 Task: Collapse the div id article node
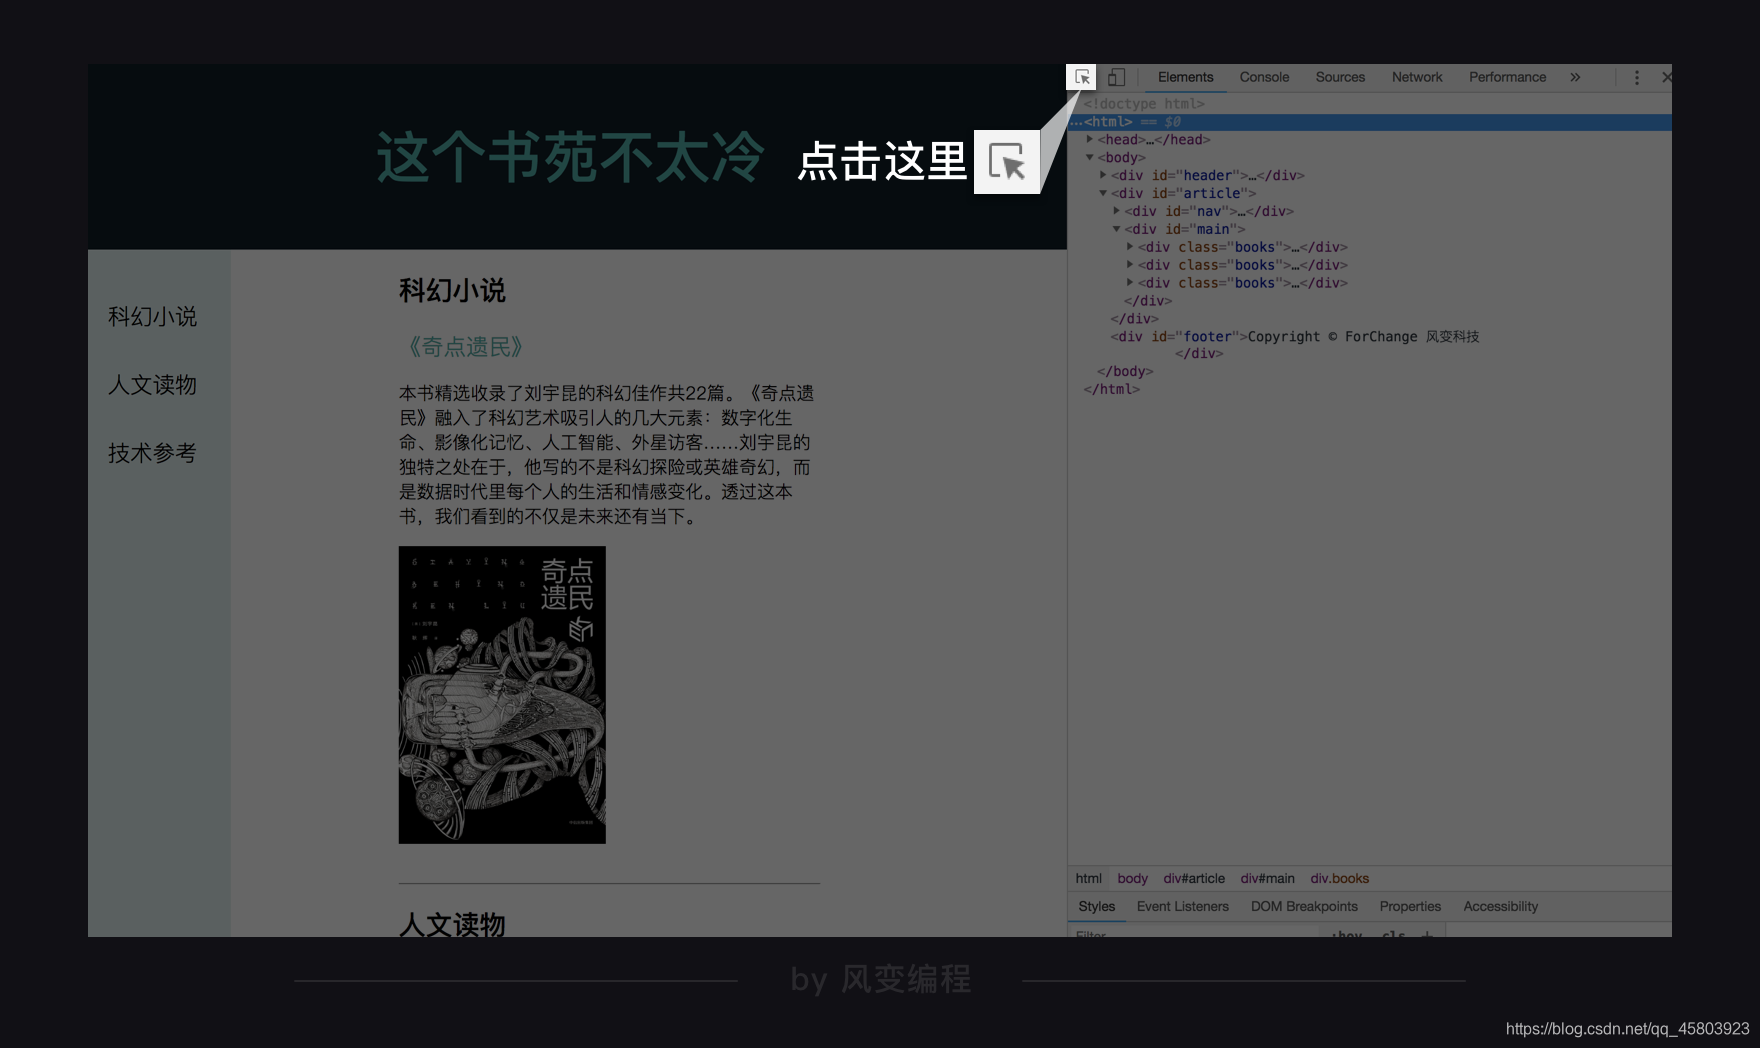tap(1103, 193)
